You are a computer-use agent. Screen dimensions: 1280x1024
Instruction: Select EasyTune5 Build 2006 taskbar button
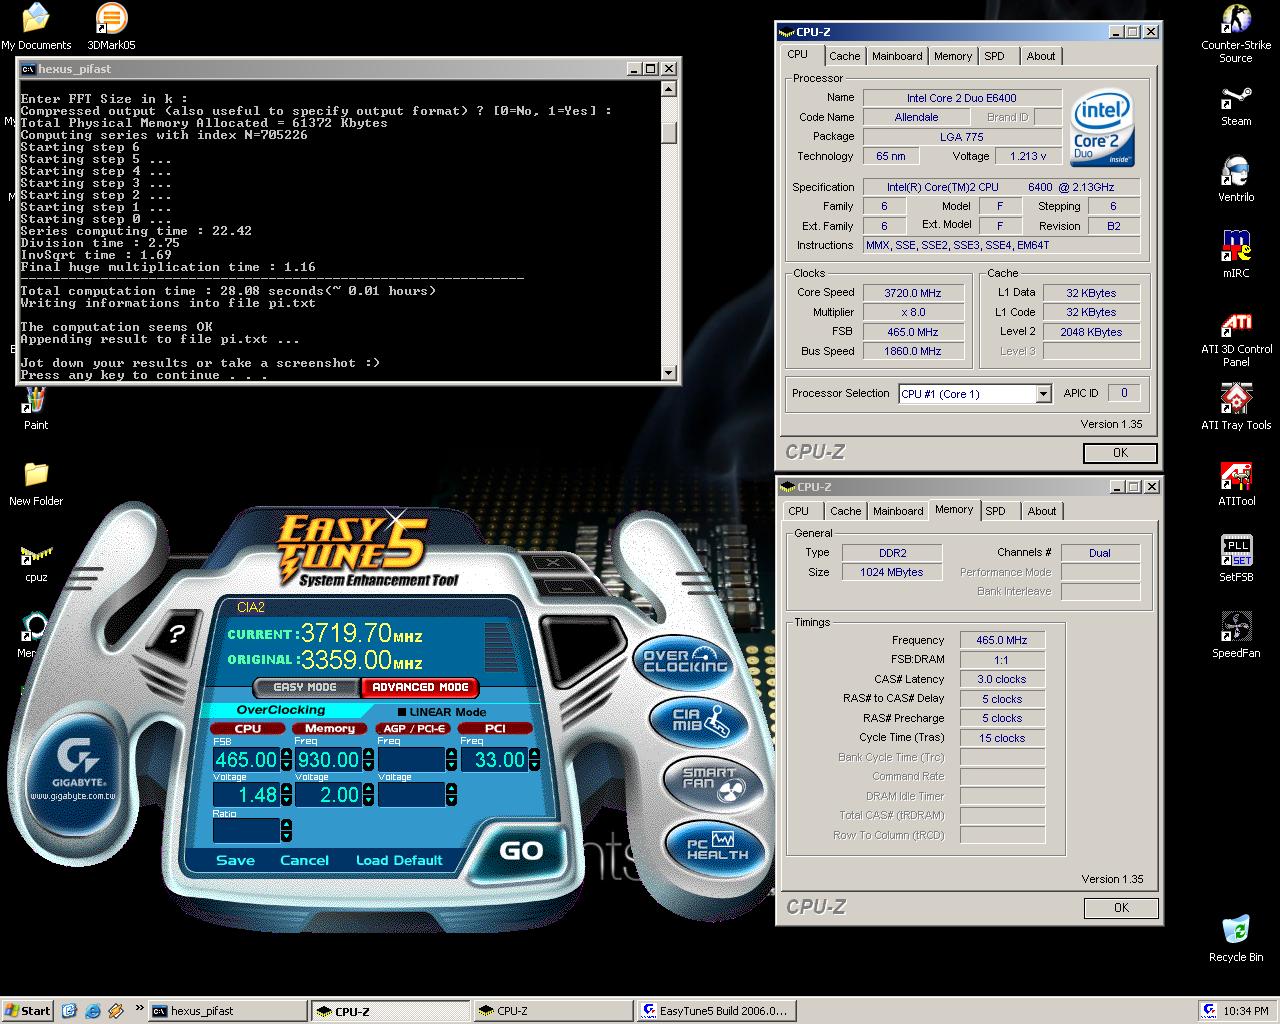pos(715,1011)
